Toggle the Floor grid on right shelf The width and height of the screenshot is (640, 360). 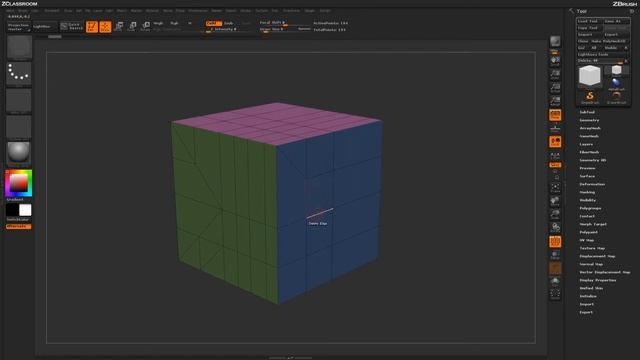click(555, 128)
